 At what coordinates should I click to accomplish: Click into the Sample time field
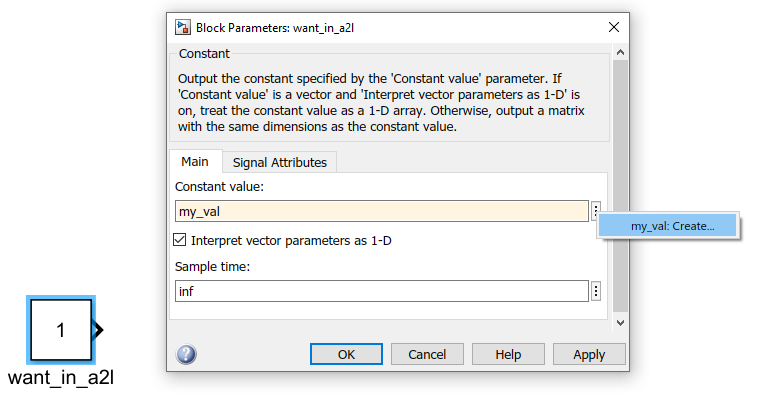[x=382, y=291]
